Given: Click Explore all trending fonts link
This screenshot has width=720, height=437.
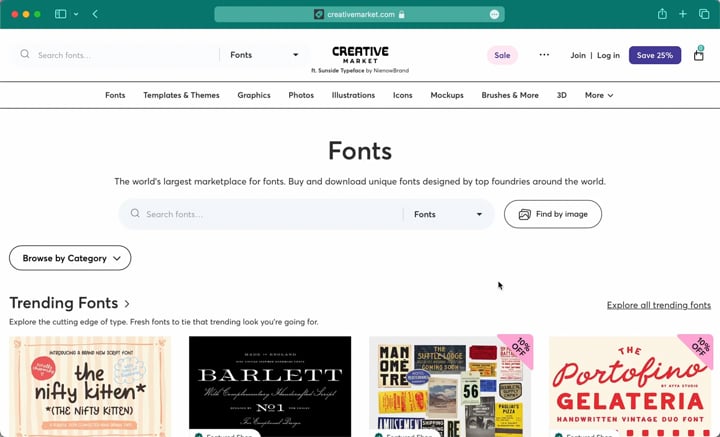Looking at the screenshot, I should tap(659, 305).
